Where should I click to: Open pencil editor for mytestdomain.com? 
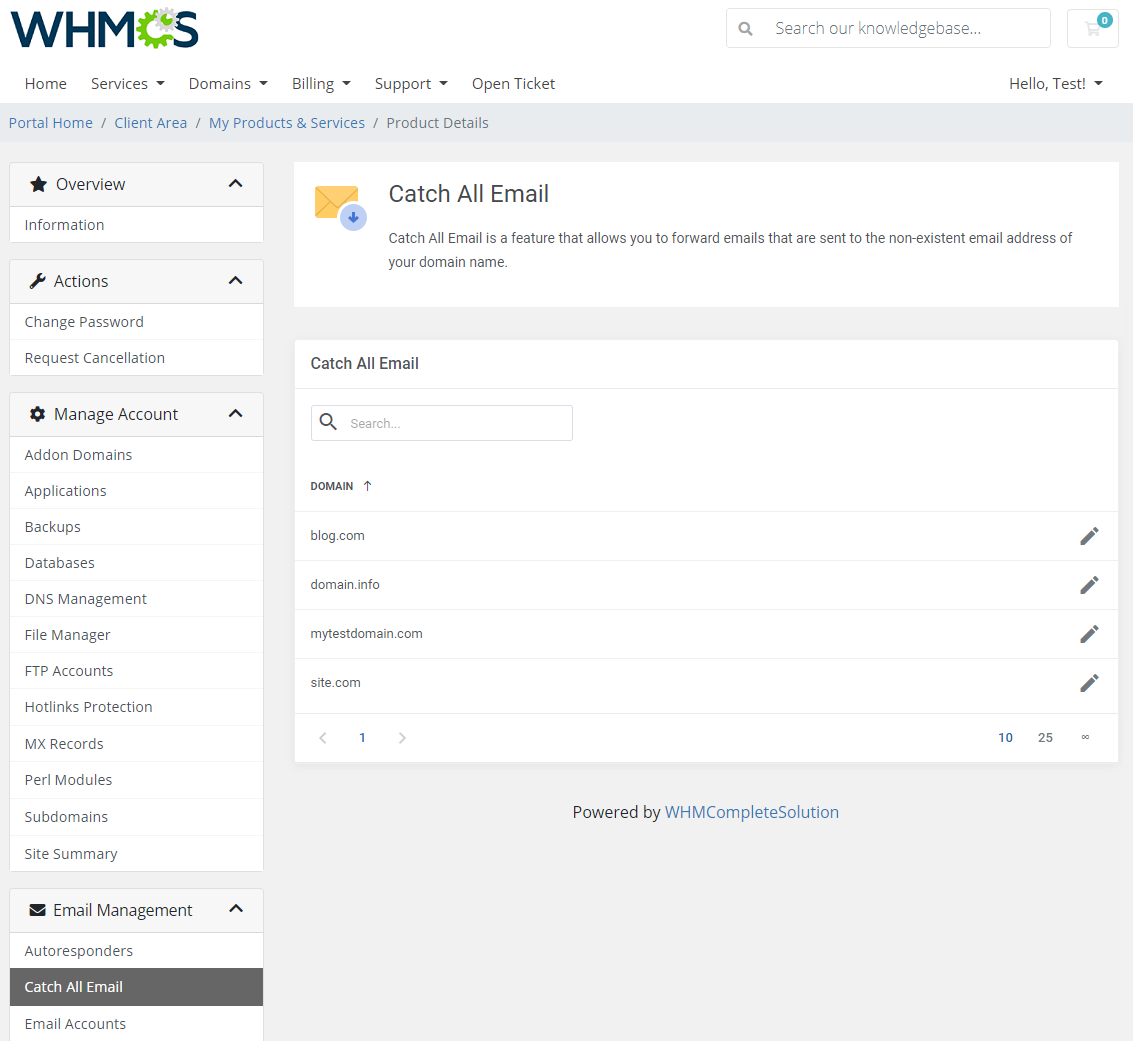tap(1089, 633)
